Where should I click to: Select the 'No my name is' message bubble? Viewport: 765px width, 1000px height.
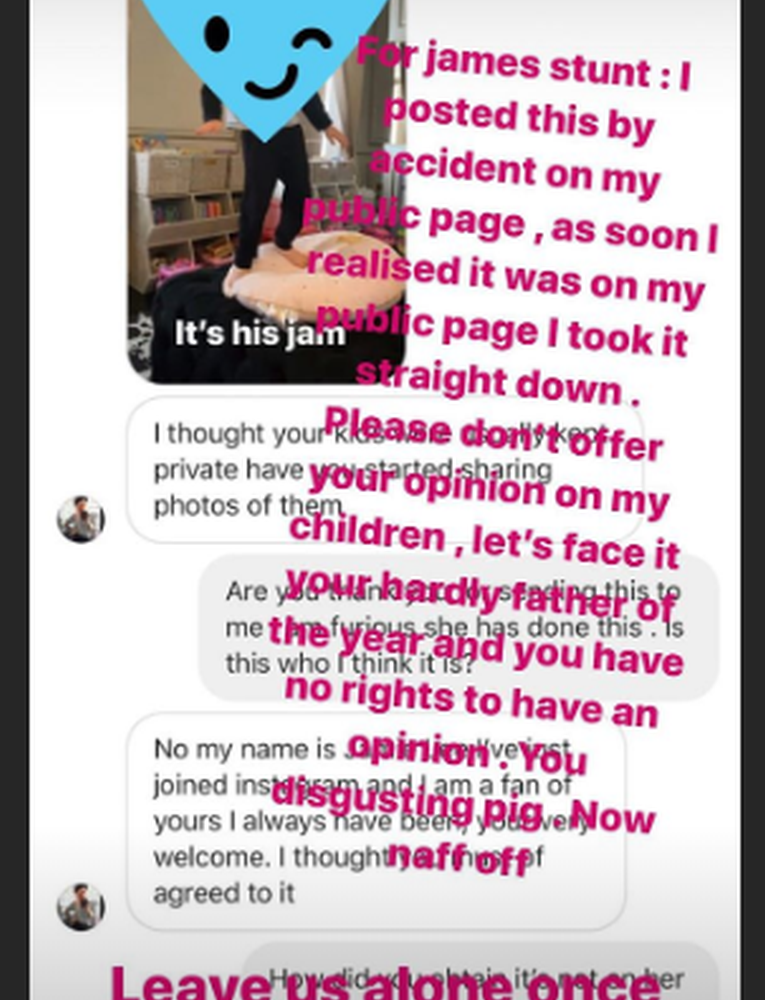click(376, 821)
